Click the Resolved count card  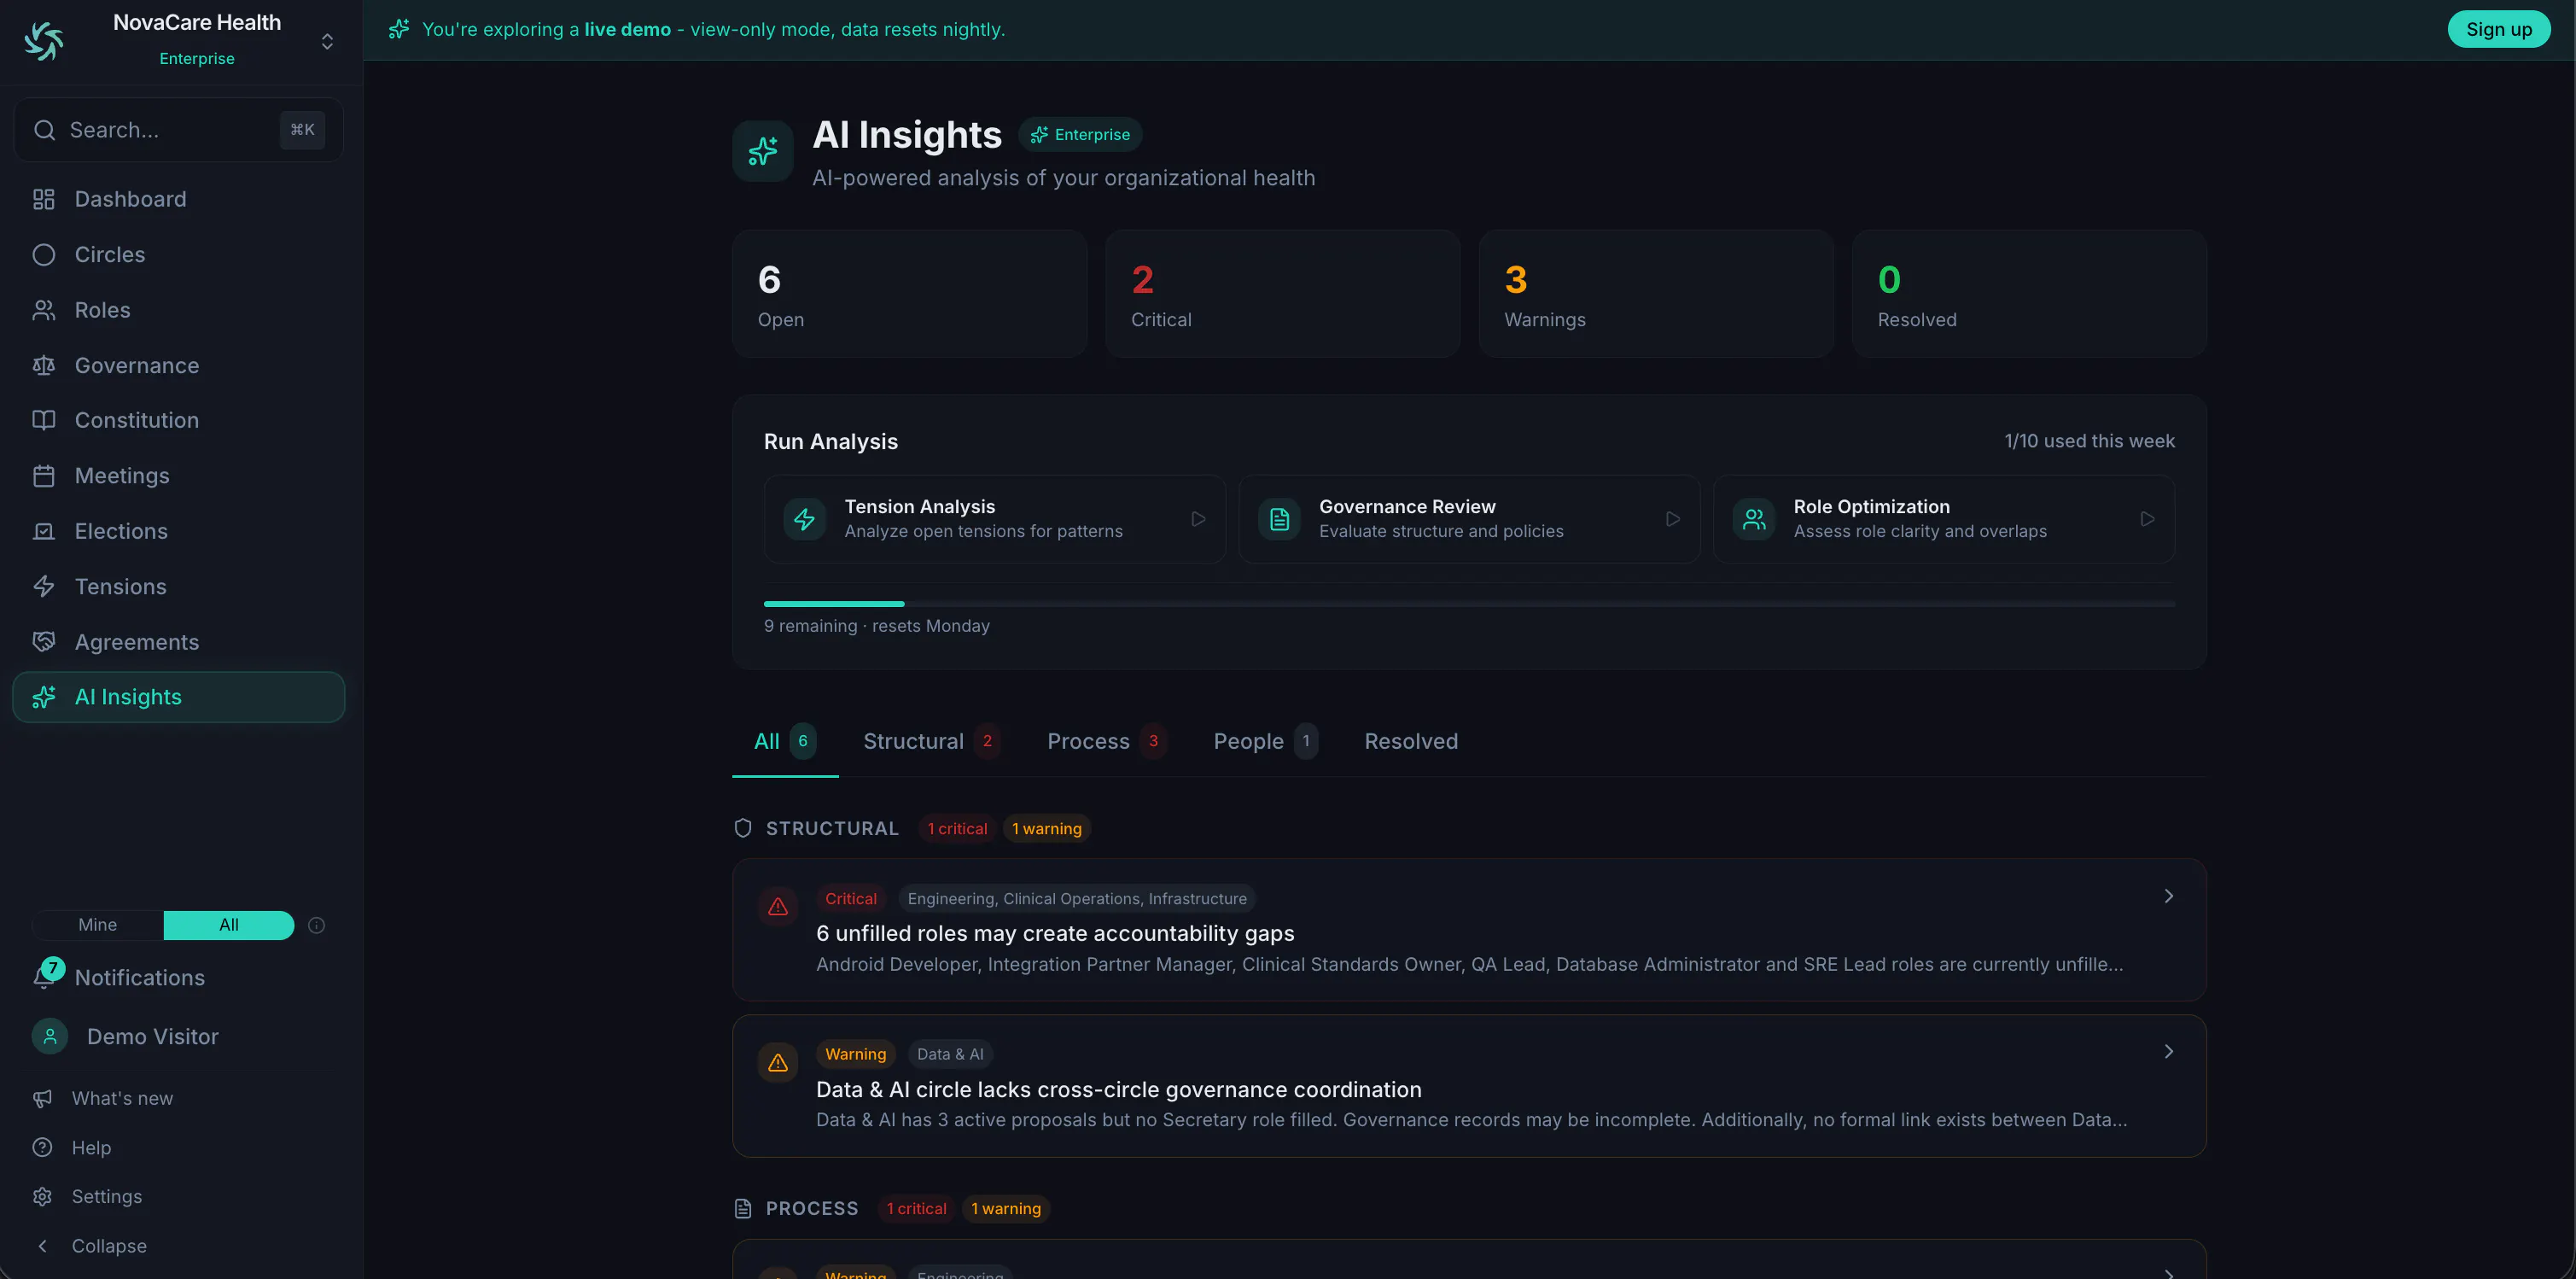coord(2029,294)
